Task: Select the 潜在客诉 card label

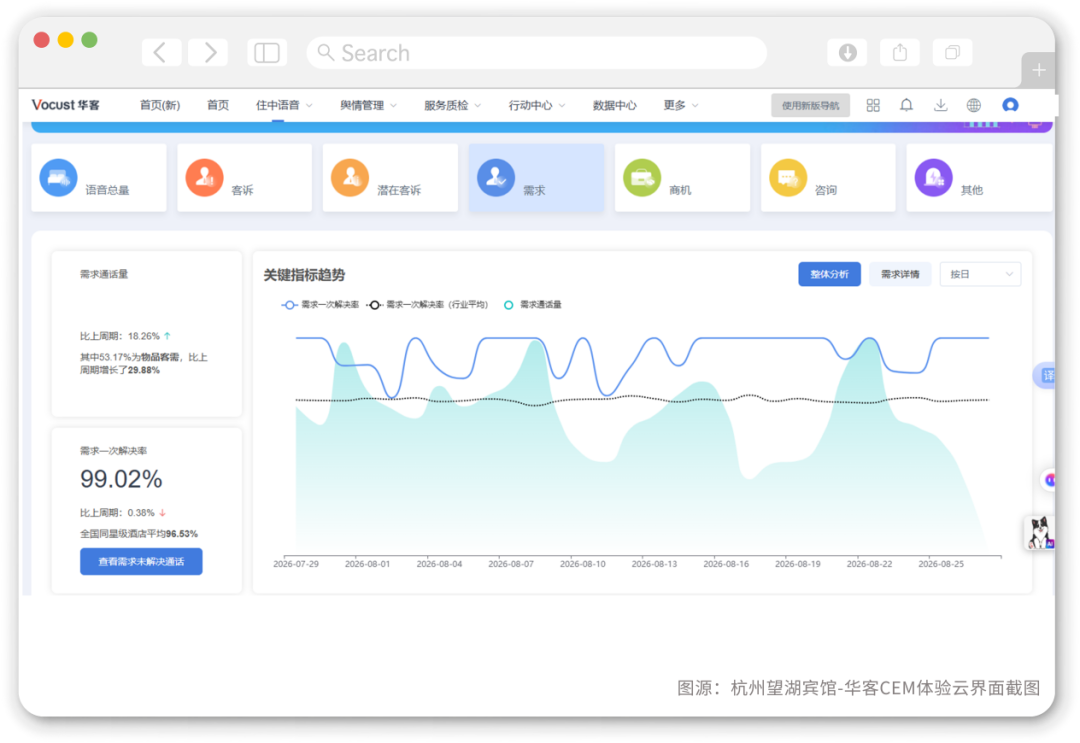Action: point(399,190)
